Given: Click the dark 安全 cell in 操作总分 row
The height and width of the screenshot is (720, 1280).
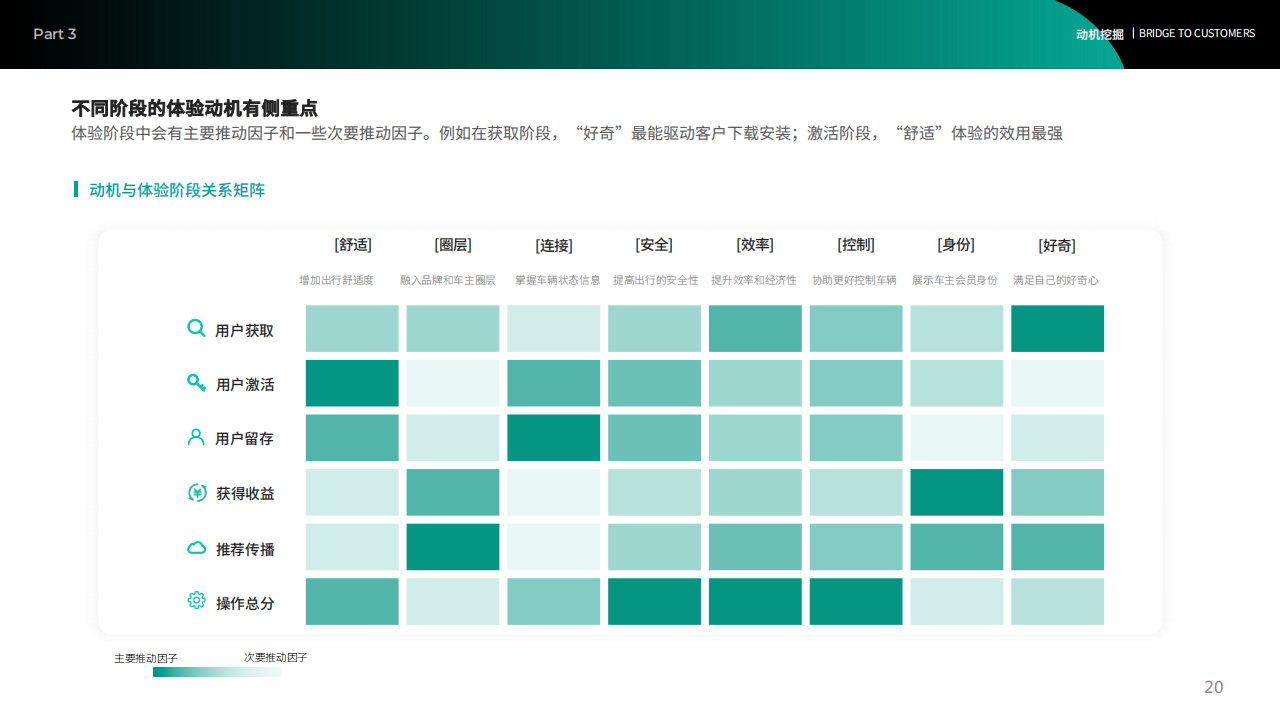Looking at the screenshot, I should (654, 601).
